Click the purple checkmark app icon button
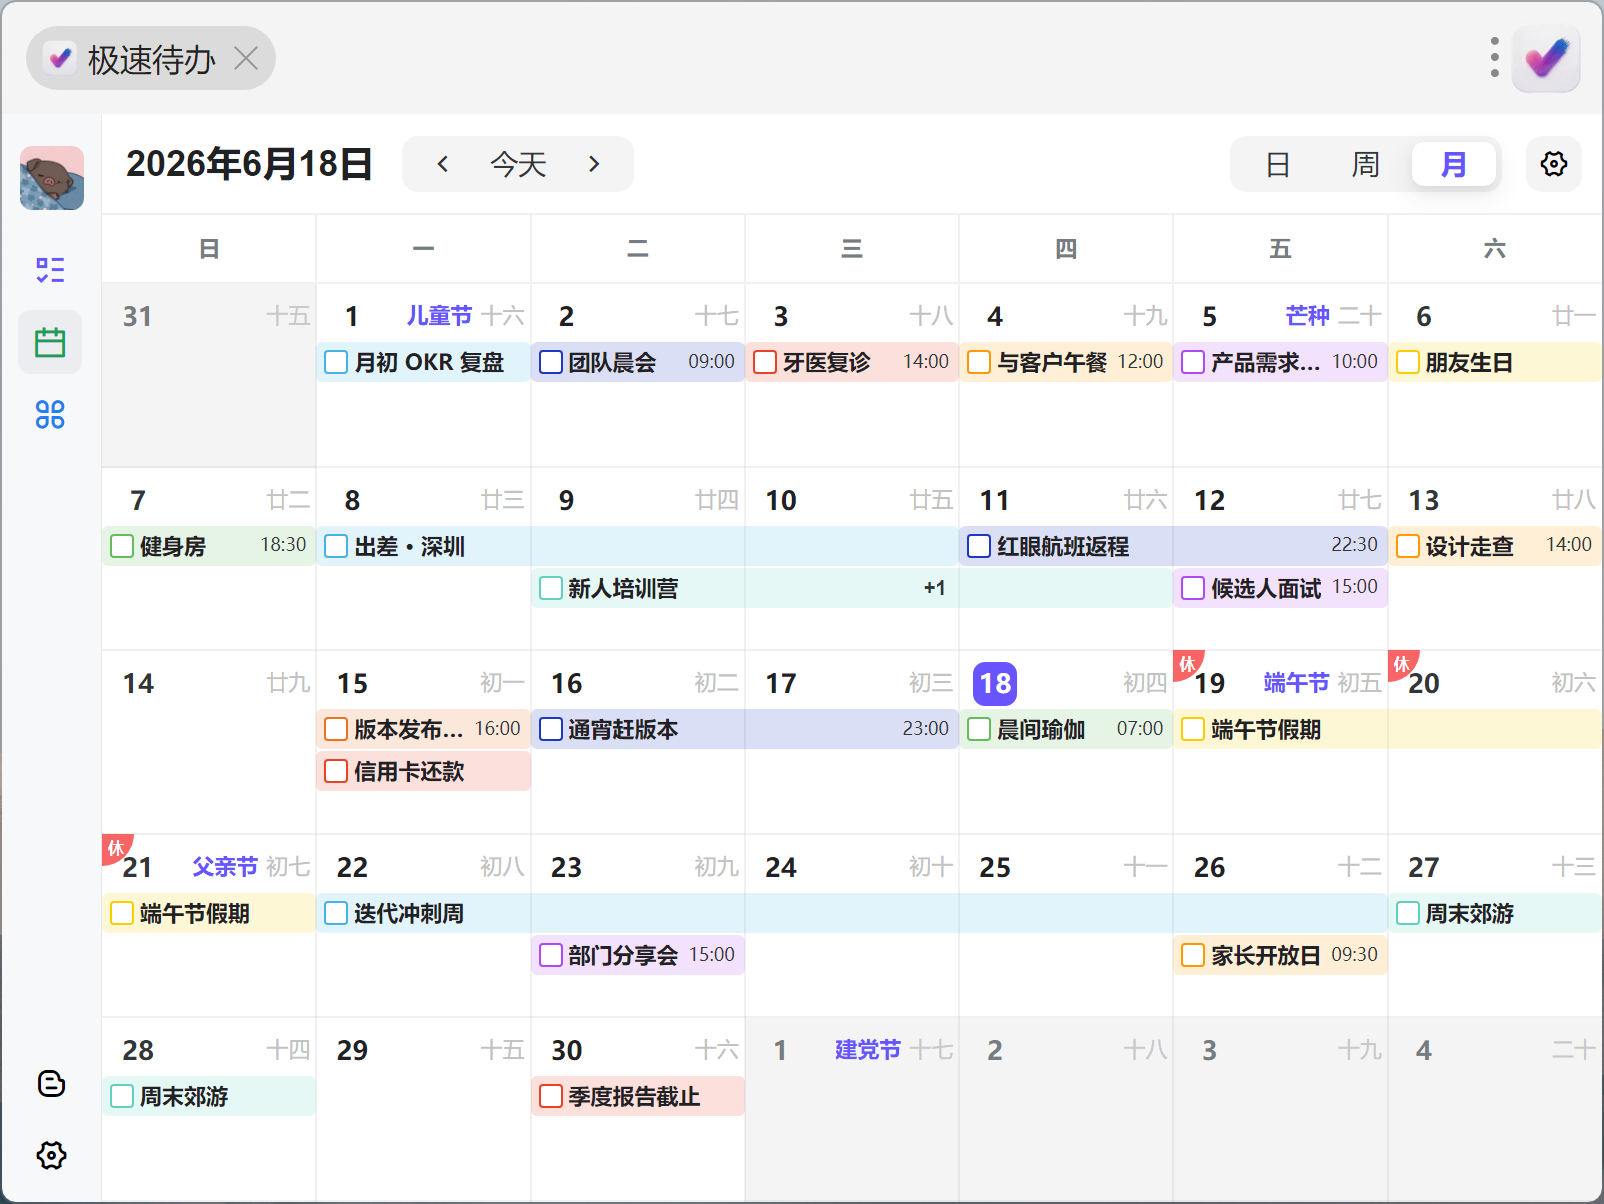This screenshot has height=1204, width=1604. click(x=1546, y=58)
